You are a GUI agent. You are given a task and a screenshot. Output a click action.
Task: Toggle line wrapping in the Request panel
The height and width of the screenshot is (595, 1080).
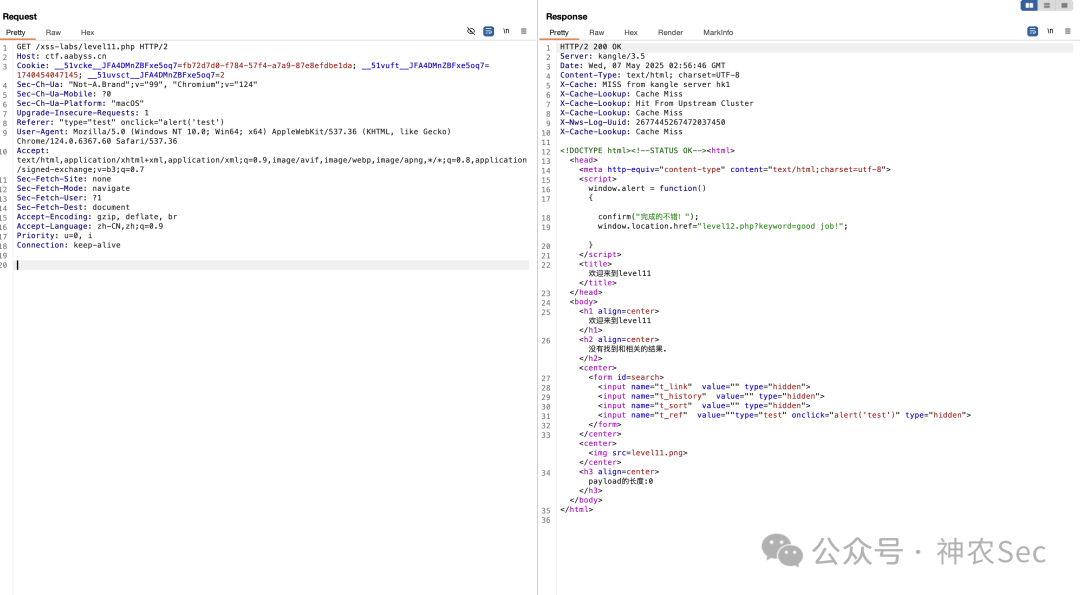488,31
